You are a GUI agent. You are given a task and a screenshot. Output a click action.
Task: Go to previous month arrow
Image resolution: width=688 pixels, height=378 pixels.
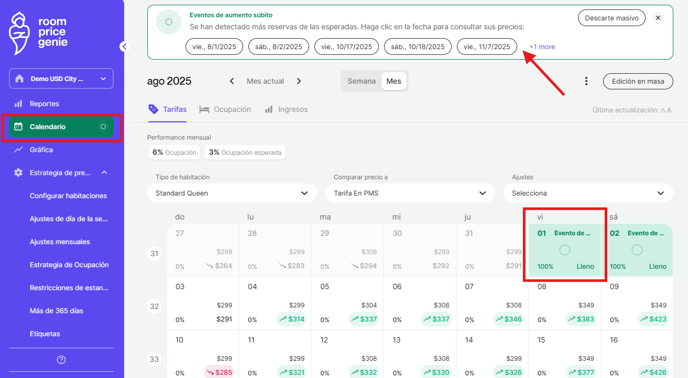(232, 81)
